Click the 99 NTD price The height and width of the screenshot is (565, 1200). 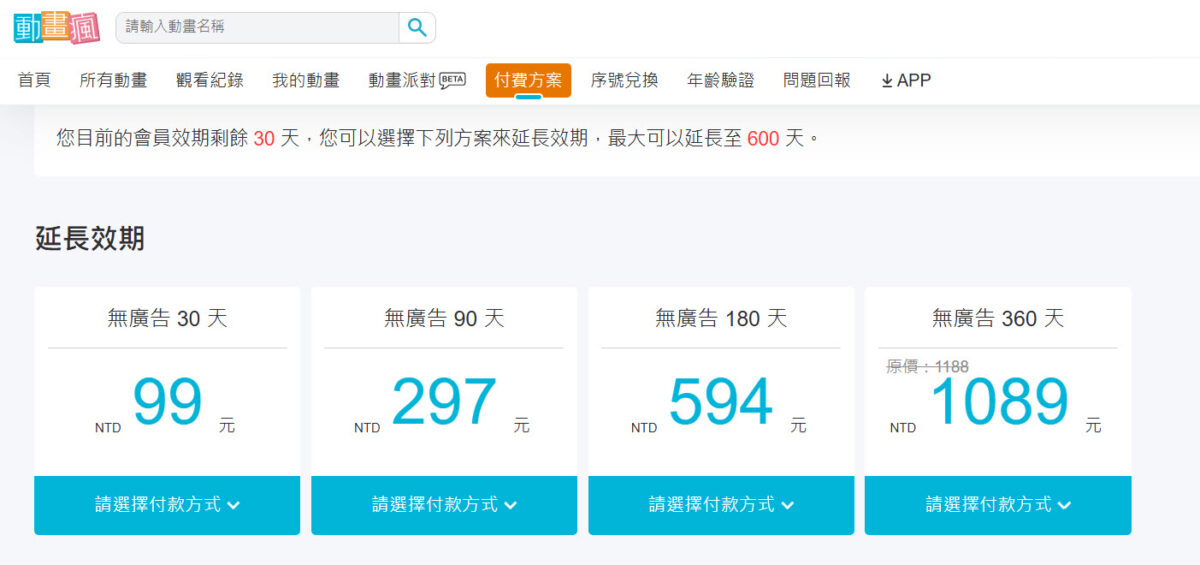point(167,402)
